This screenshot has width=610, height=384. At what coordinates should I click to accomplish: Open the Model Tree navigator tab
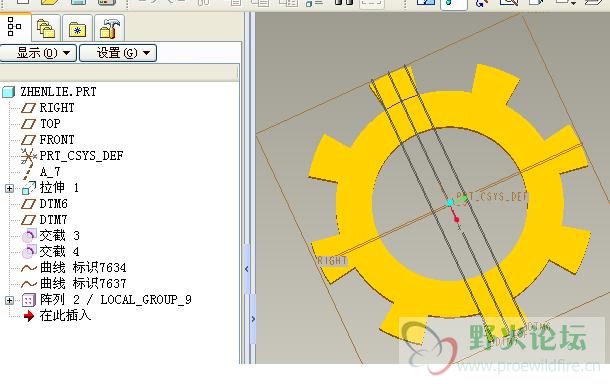click(15, 27)
